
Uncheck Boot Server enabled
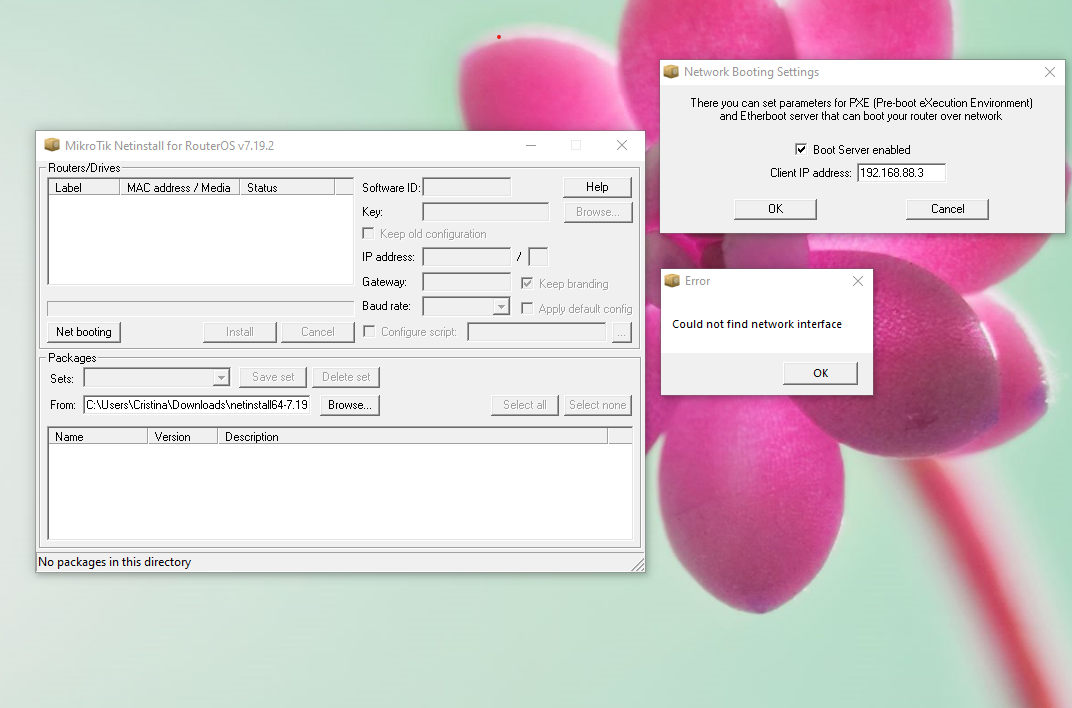[801, 149]
